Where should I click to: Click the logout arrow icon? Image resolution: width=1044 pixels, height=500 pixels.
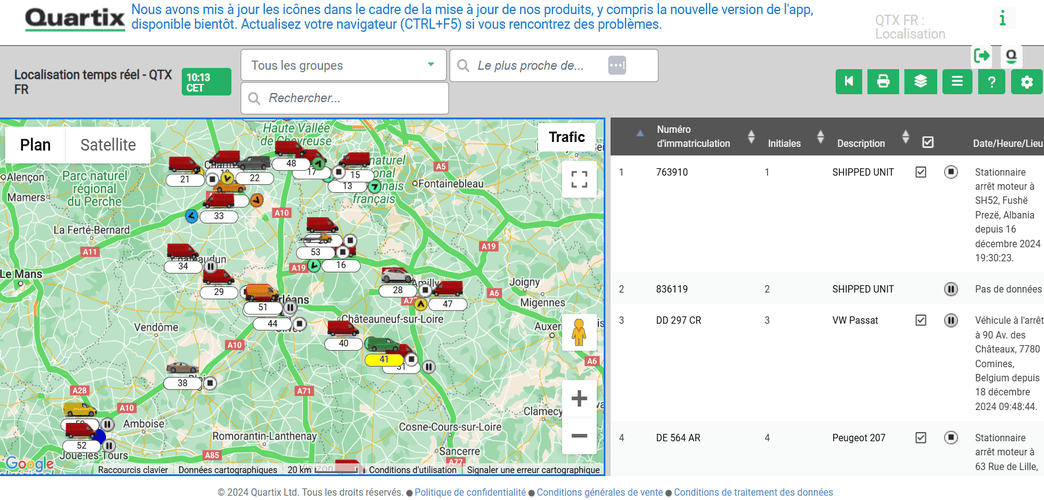pyautogui.click(x=982, y=56)
